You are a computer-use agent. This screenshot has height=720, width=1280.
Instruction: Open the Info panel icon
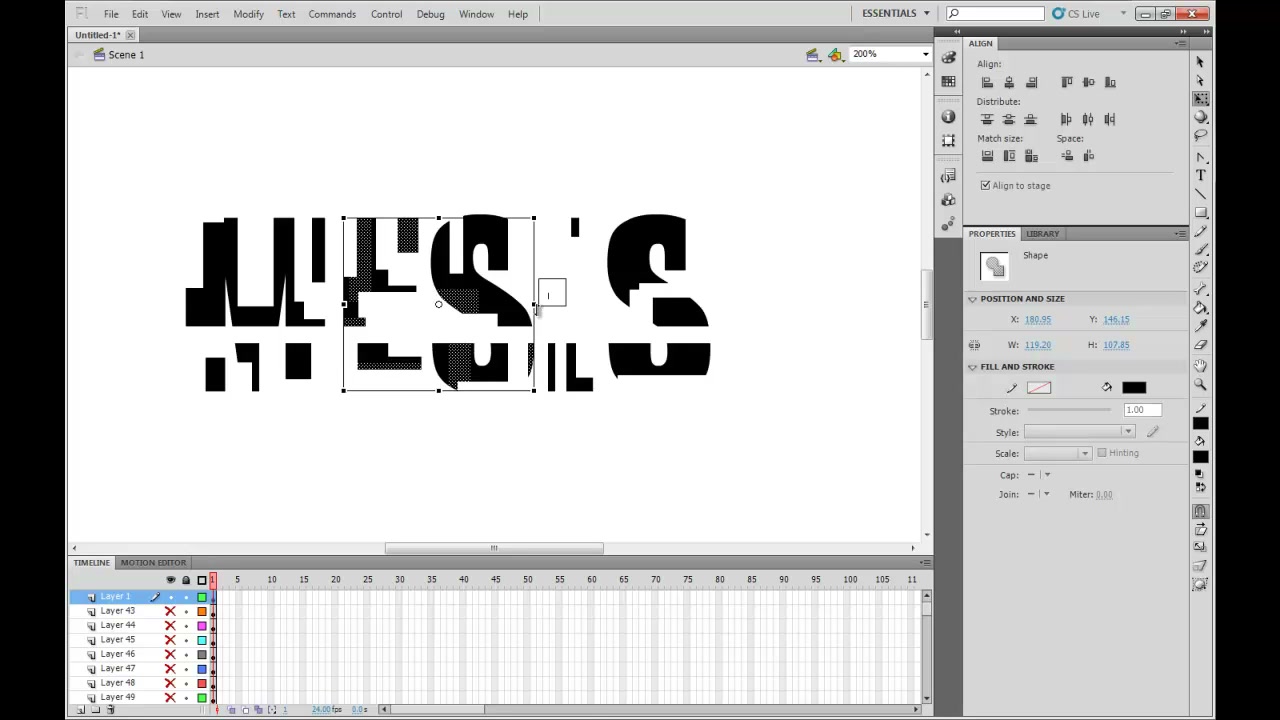tap(948, 117)
